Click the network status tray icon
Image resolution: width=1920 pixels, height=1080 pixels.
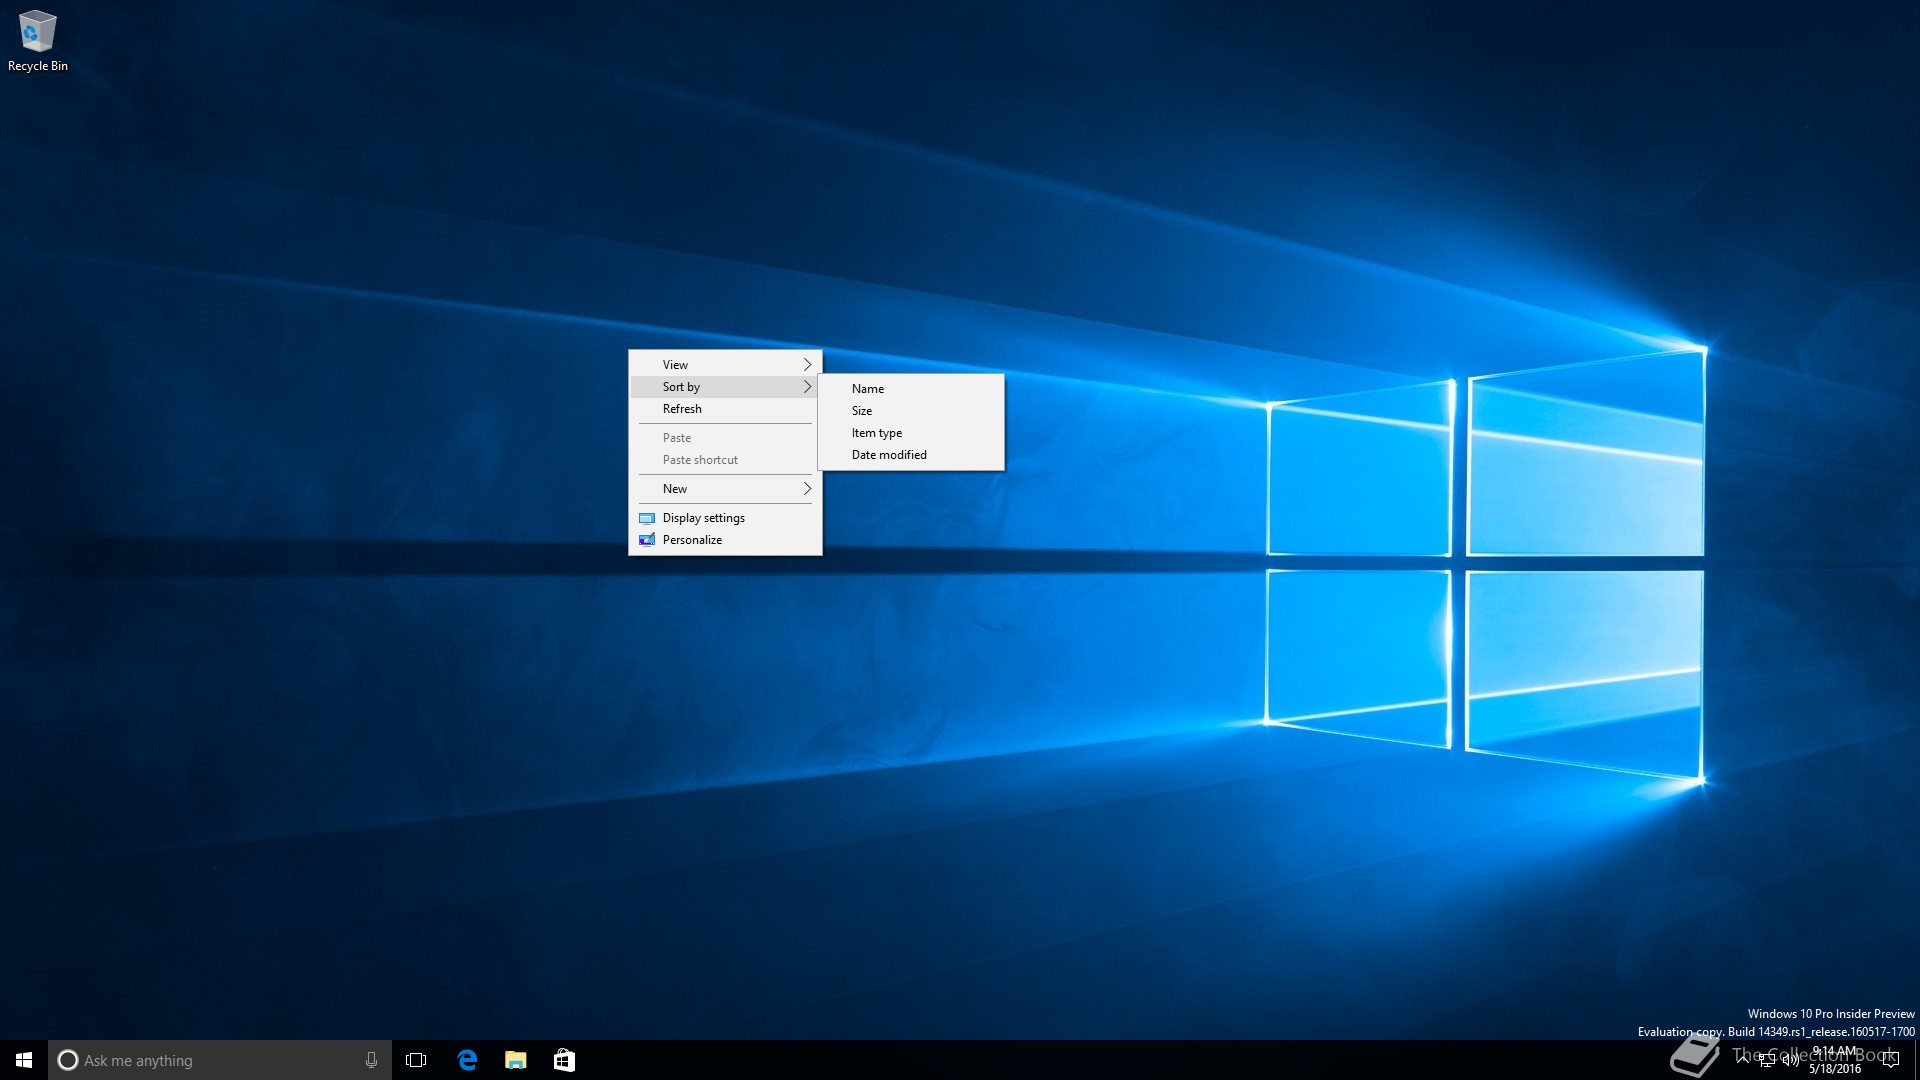pyautogui.click(x=1767, y=1060)
